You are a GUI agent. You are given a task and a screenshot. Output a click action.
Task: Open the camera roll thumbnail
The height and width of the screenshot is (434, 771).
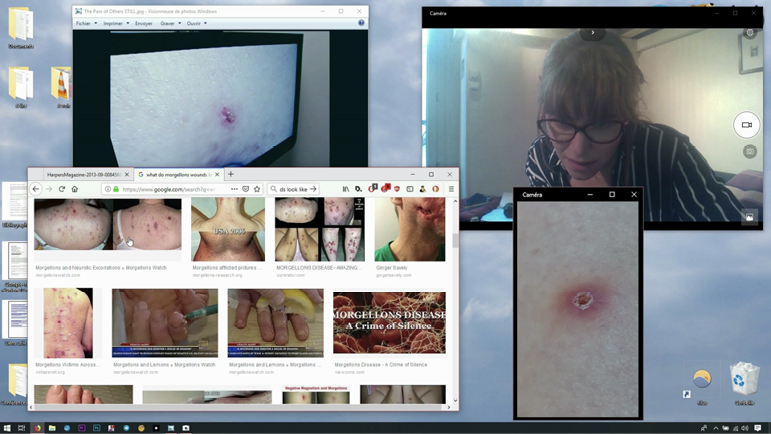point(749,216)
